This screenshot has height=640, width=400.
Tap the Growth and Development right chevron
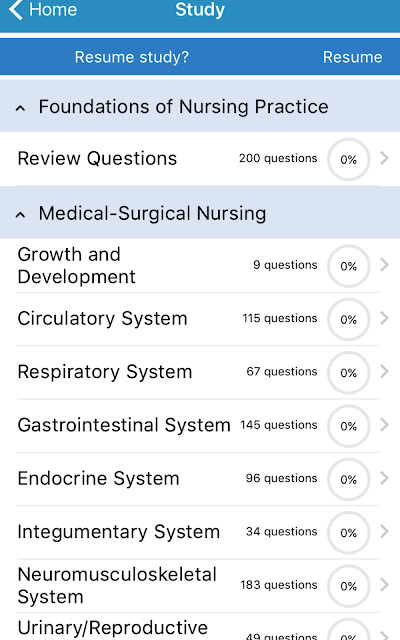(384, 264)
